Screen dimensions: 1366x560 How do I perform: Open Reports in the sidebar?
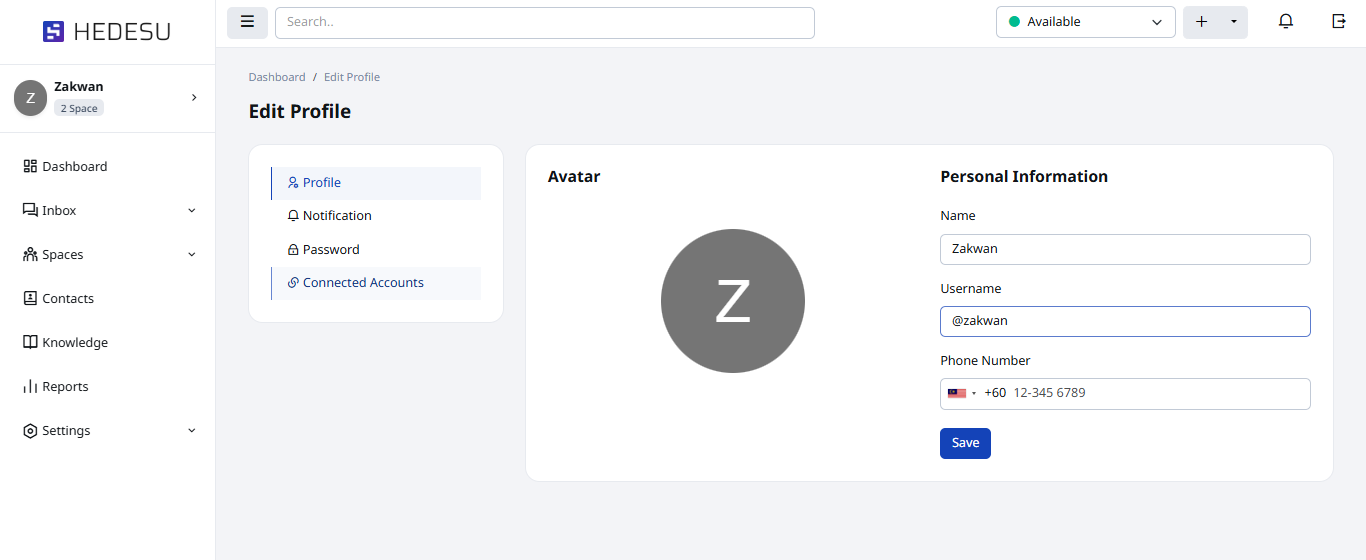coord(65,387)
